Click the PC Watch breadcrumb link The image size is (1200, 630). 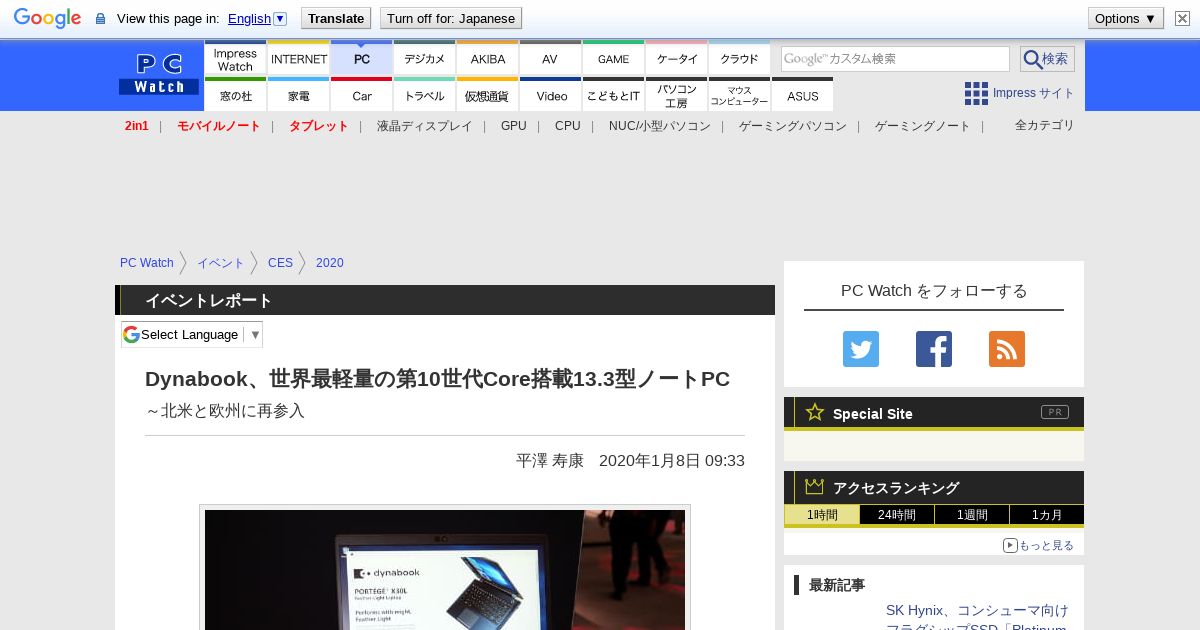(x=147, y=263)
